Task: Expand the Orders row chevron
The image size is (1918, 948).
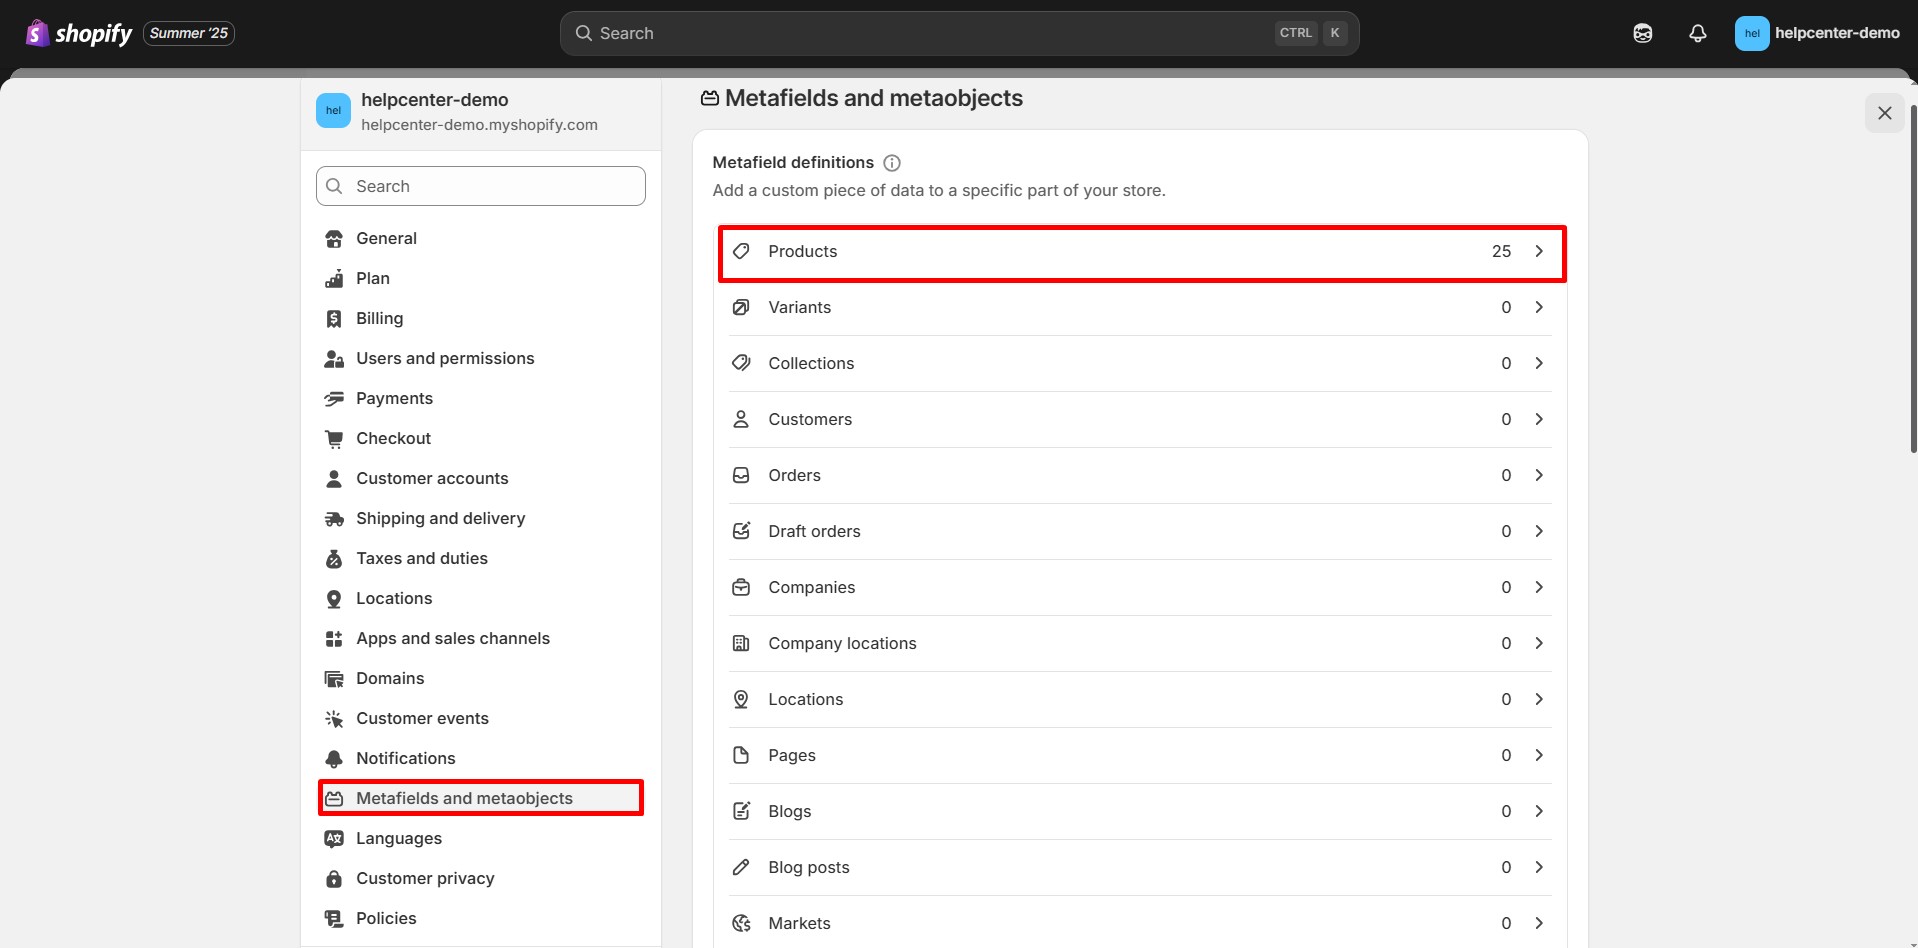Action: pos(1539,475)
